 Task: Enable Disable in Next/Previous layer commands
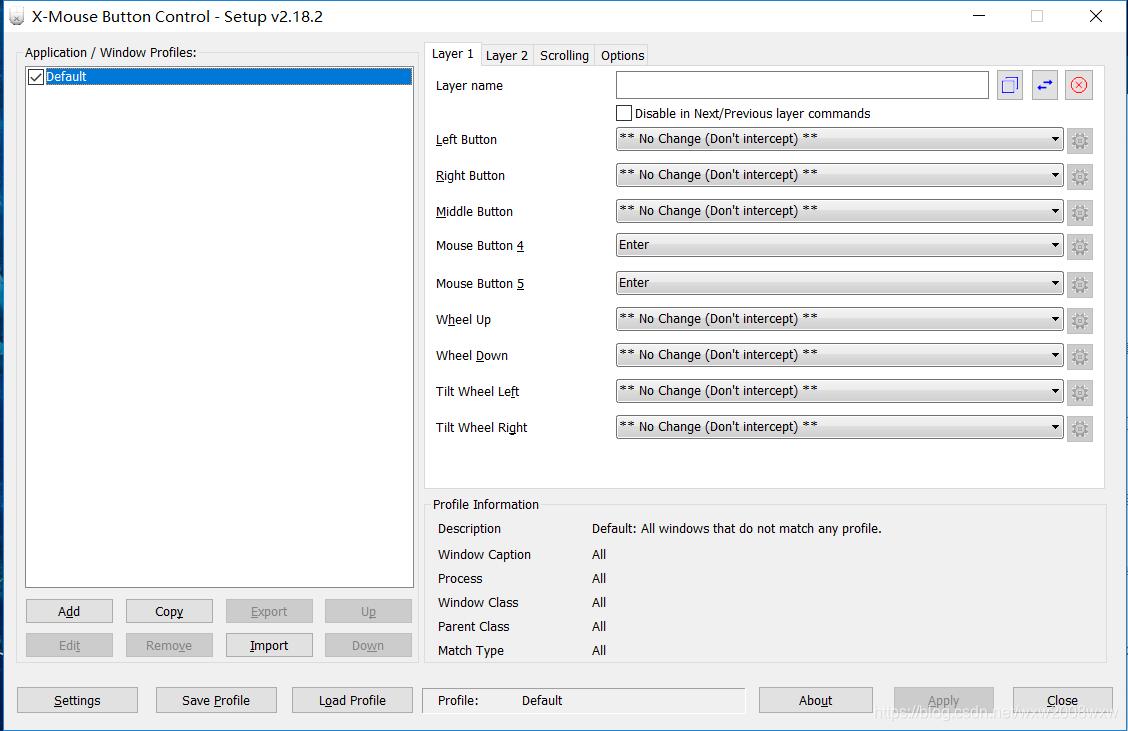click(x=624, y=113)
